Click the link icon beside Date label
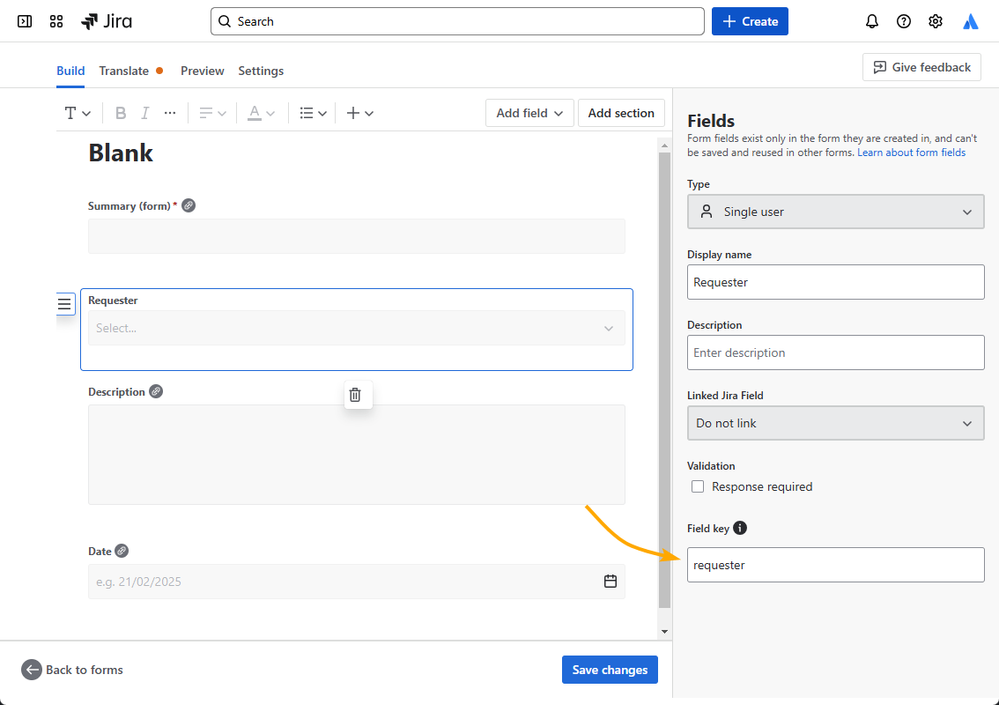The width and height of the screenshot is (999, 705). click(x=122, y=551)
